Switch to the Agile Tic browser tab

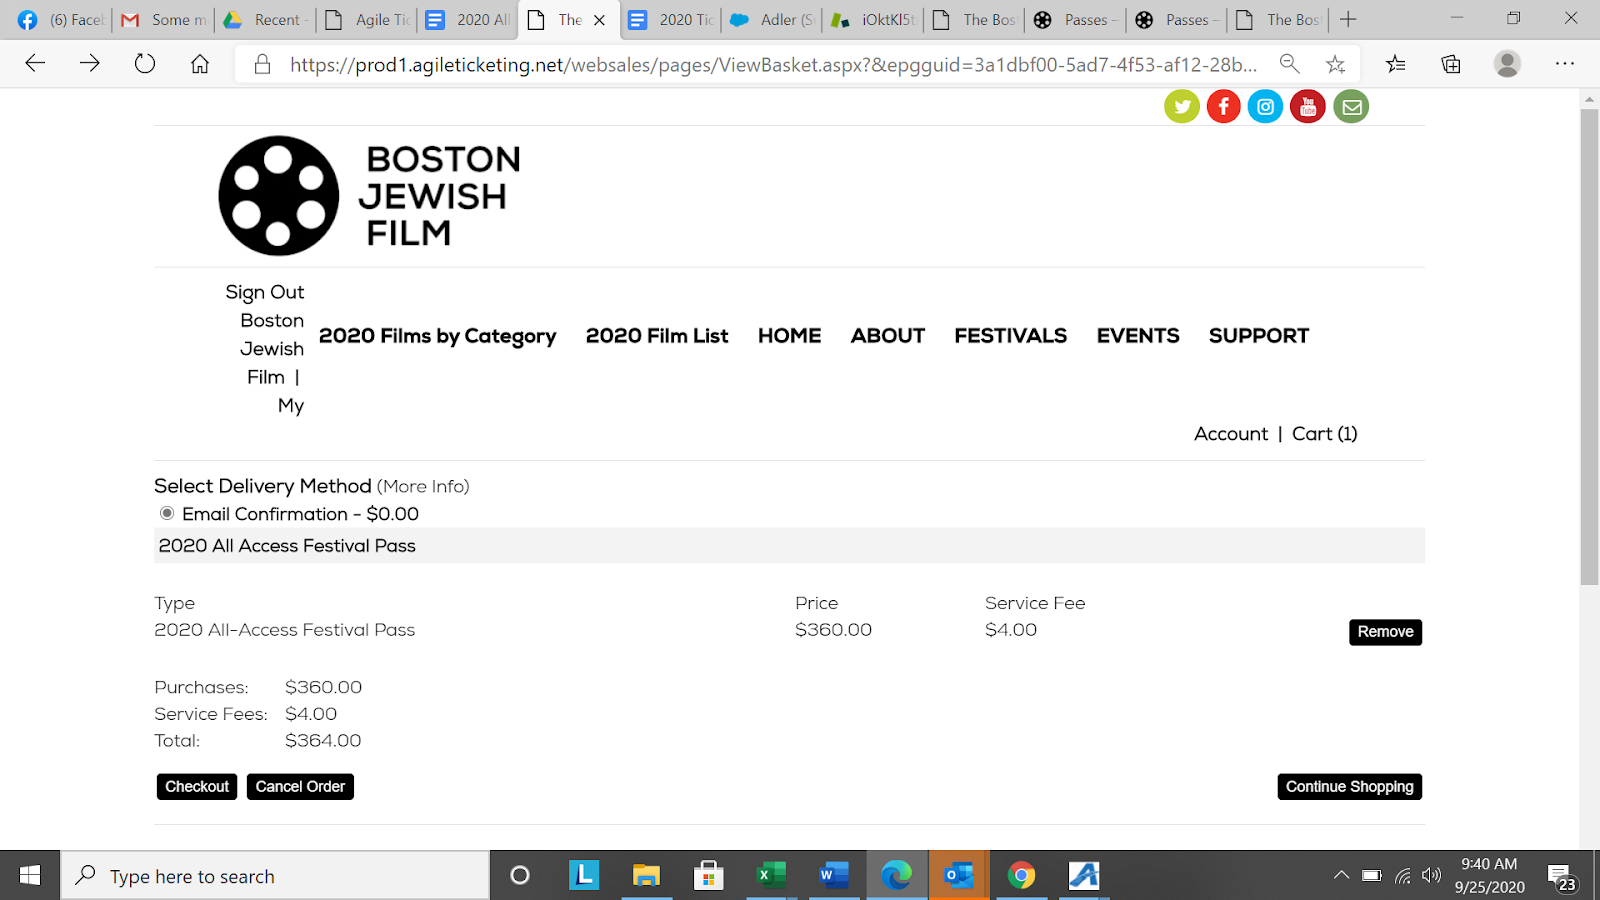(368, 19)
